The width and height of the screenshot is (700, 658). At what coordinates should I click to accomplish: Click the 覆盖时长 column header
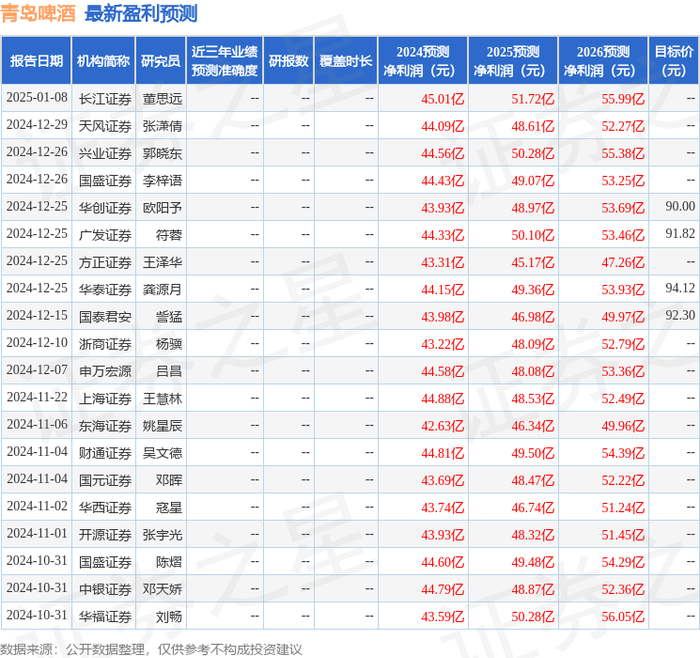click(346, 61)
